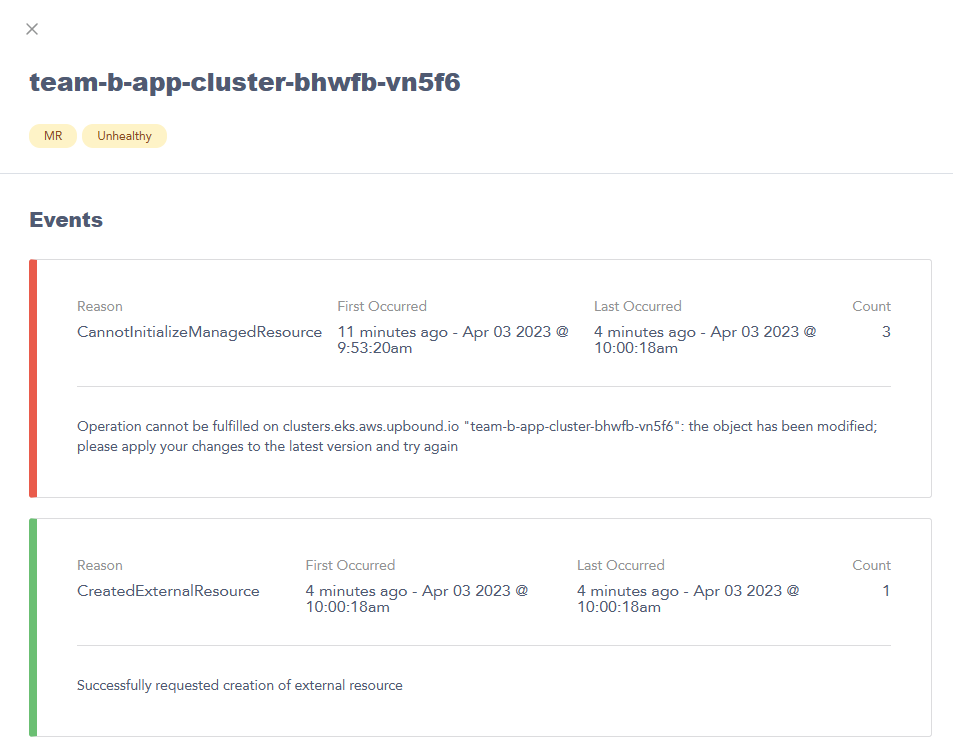Toggle the MR label on the cluster
Screen dimensions: 953x747
(52, 135)
